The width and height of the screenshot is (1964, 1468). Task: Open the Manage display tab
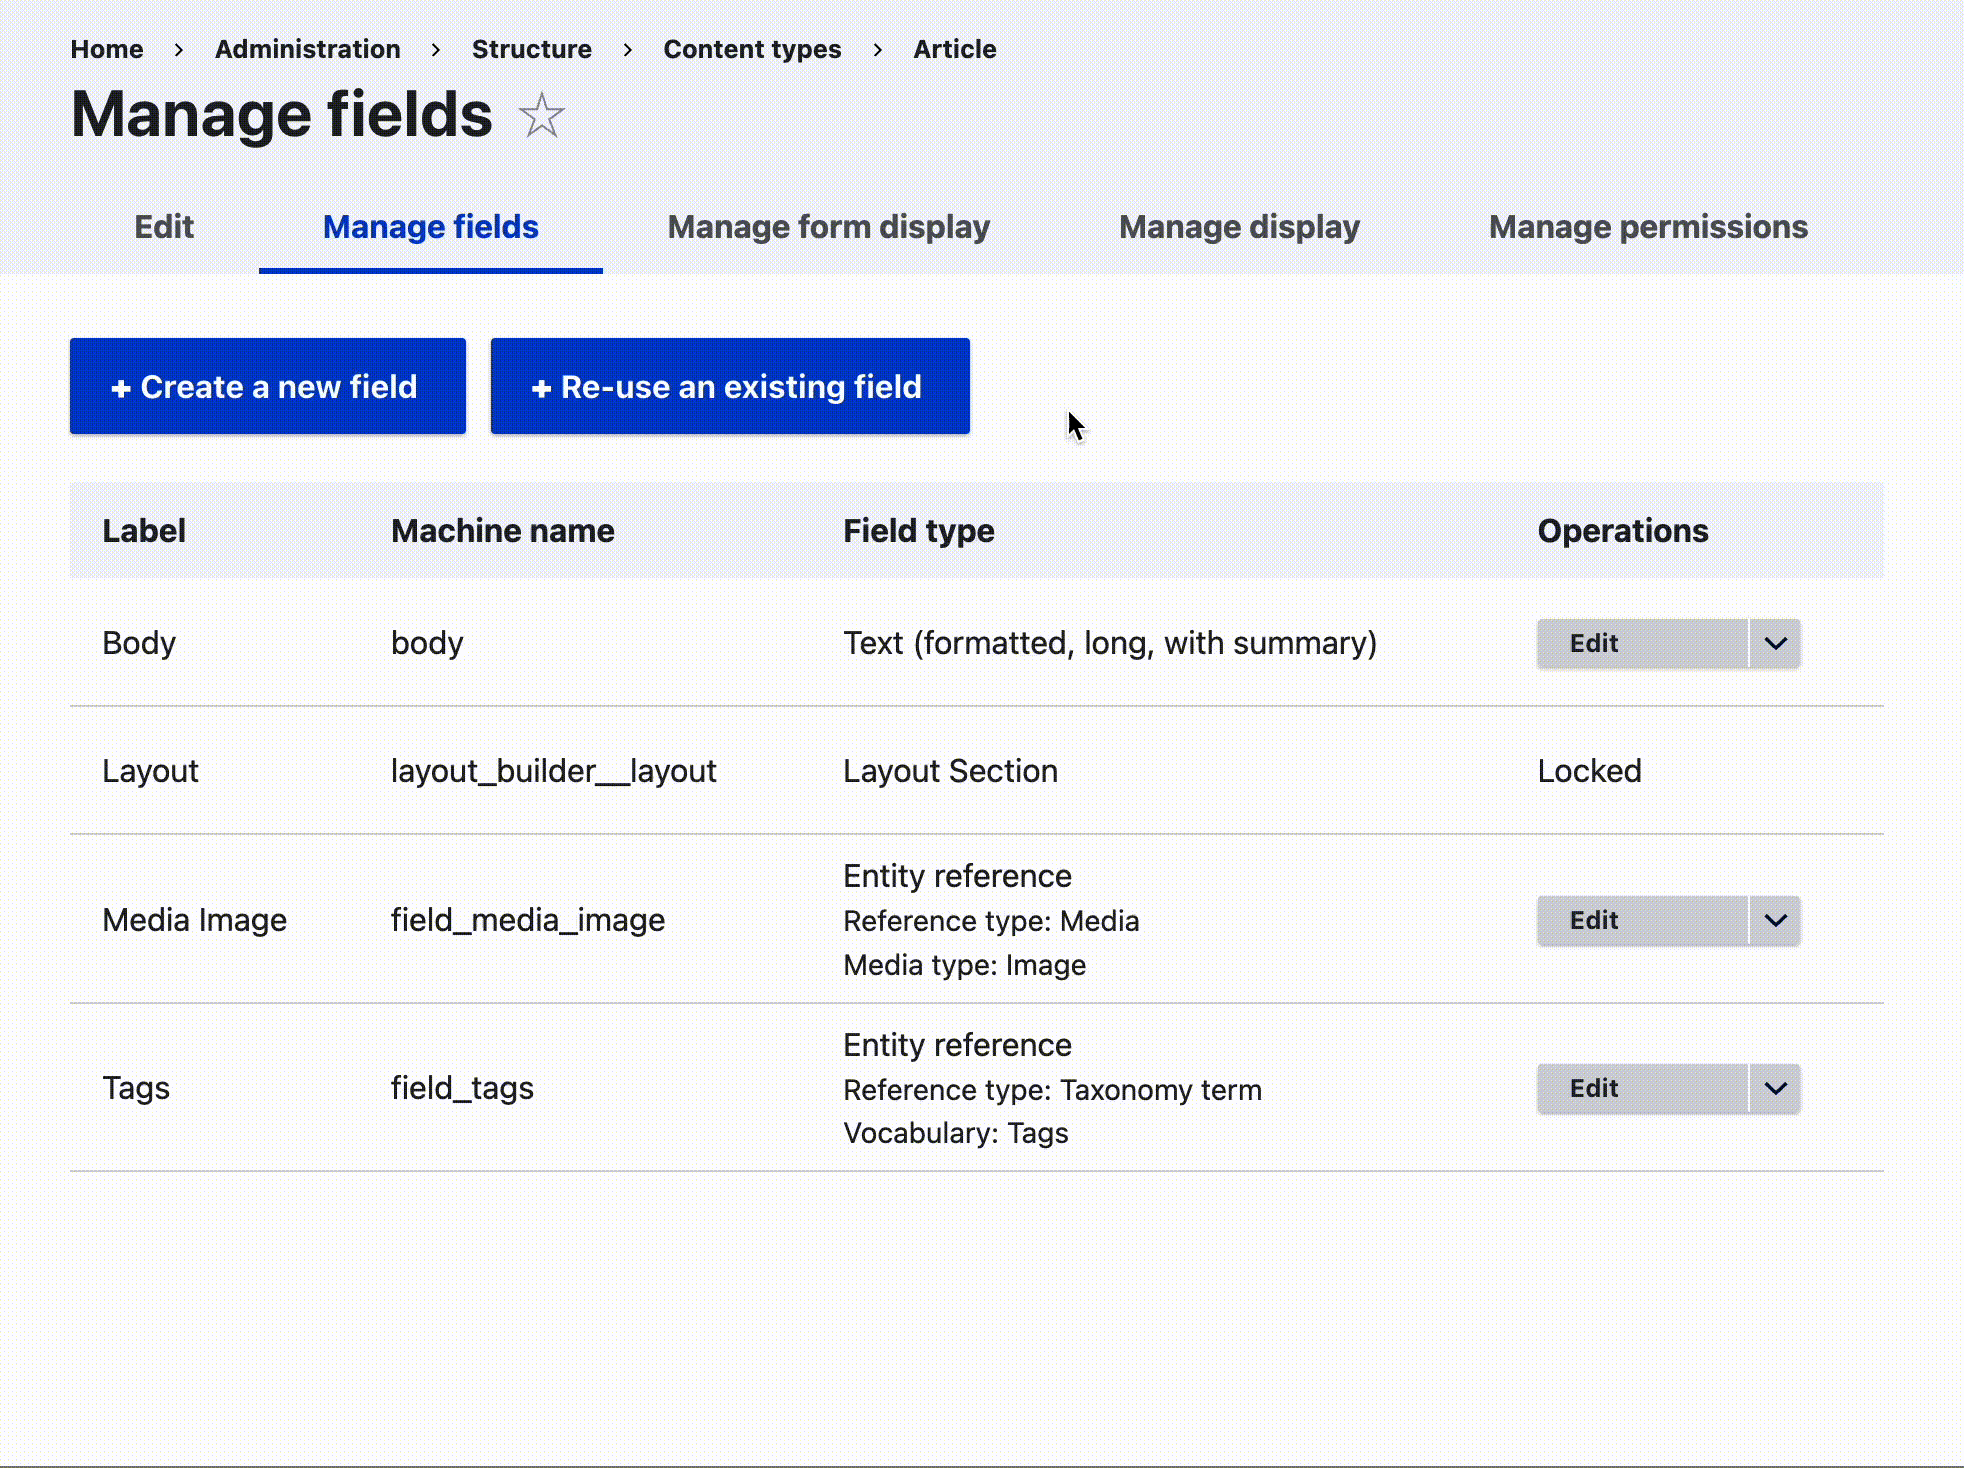pos(1239,227)
